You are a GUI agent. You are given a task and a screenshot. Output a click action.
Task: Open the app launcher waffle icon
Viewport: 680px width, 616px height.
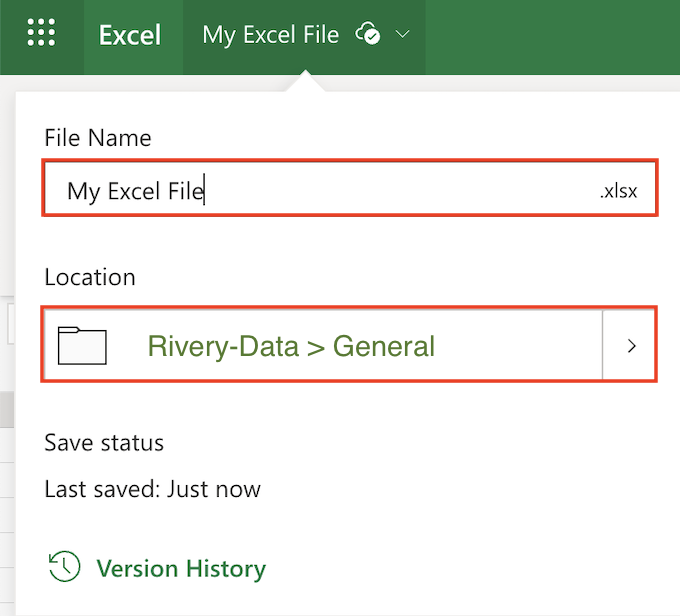pyautogui.click(x=41, y=33)
